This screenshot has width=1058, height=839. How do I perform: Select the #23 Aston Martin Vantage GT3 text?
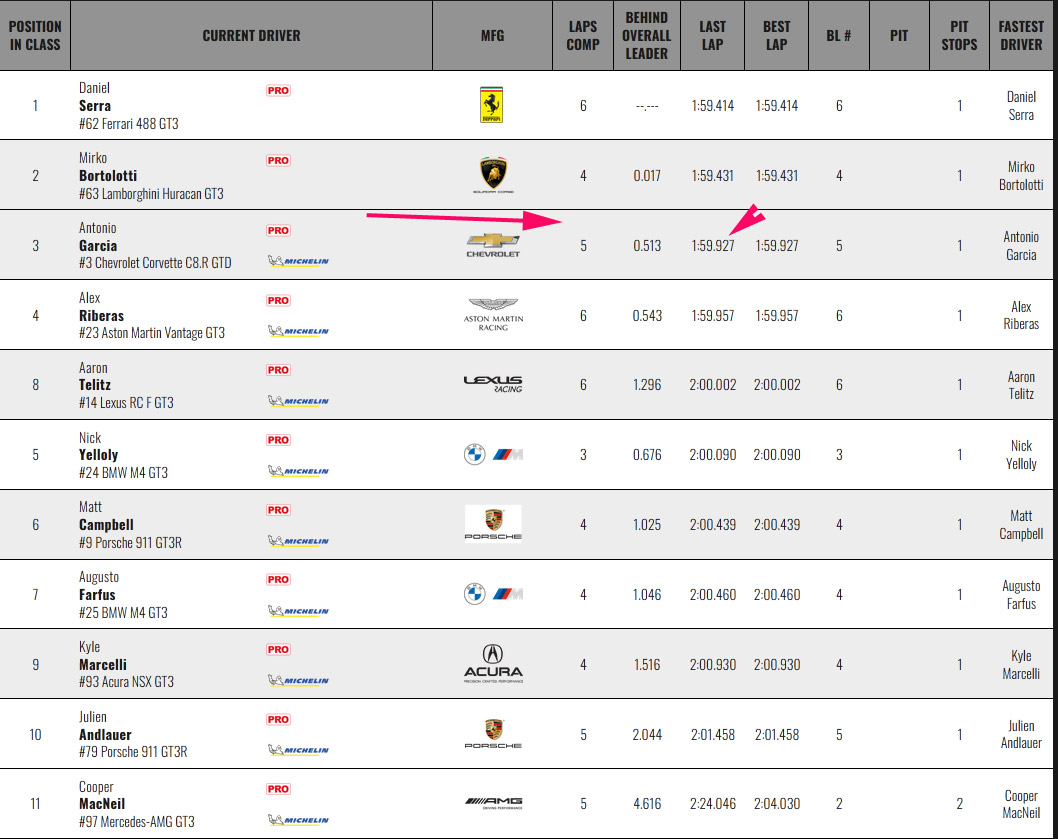click(152, 333)
